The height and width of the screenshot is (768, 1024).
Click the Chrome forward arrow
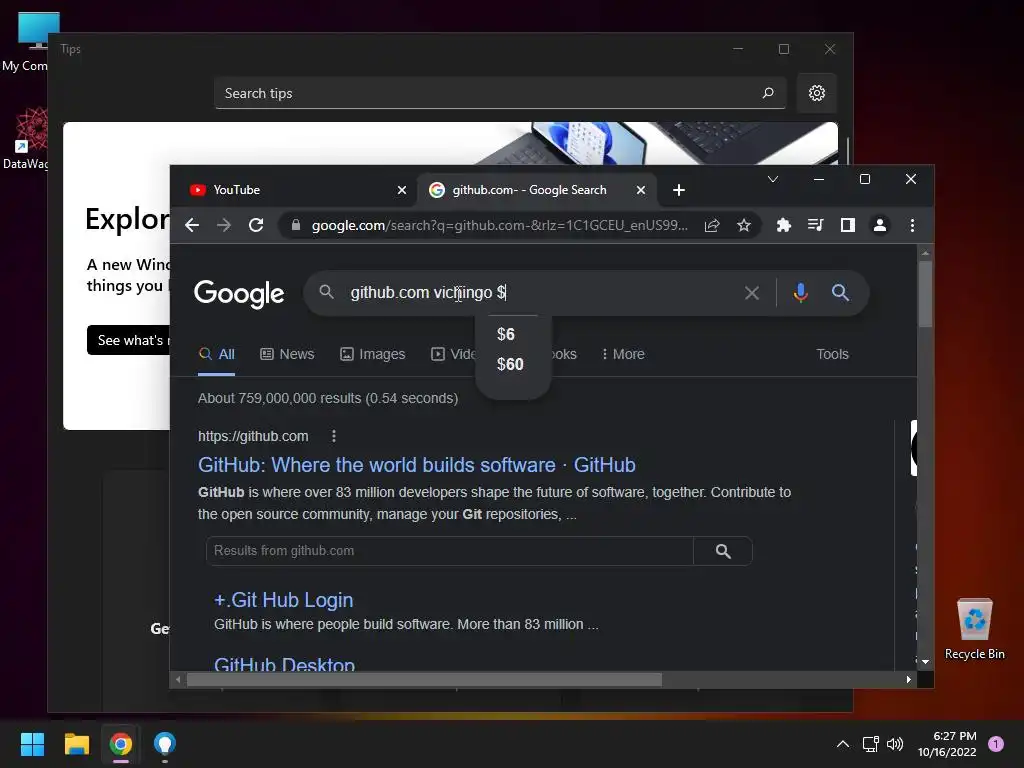223,225
